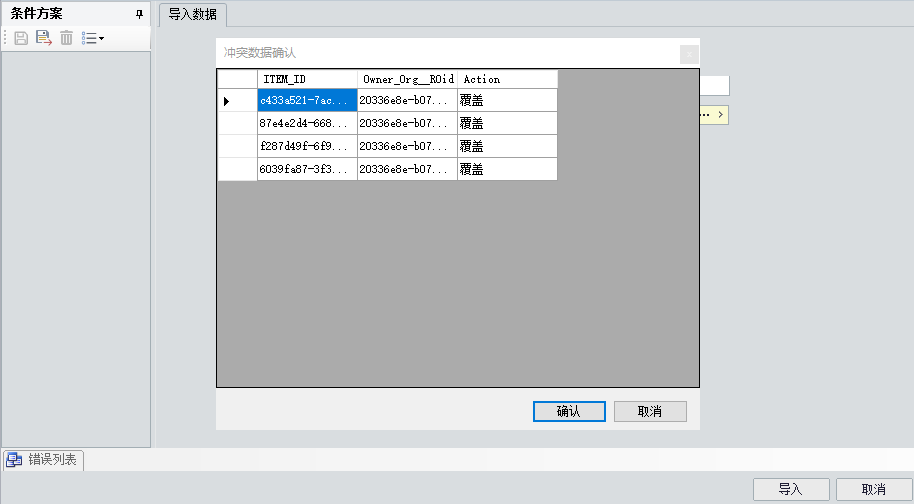
Task: Select cell 87e4e2d4-668...
Action: [x=307, y=124]
